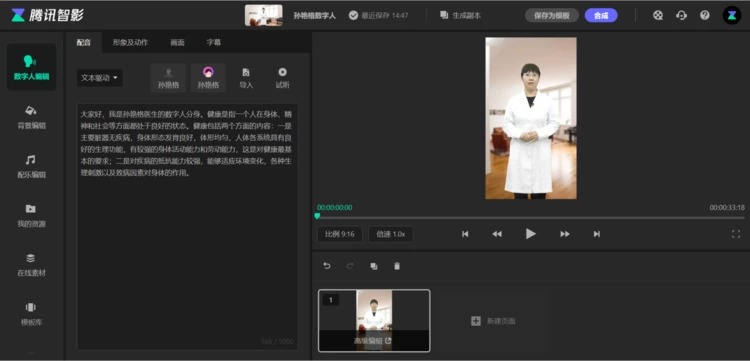This screenshot has height=361, width=750.
Task: Click the playback progress bar handle
Action: pyautogui.click(x=317, y=216)
